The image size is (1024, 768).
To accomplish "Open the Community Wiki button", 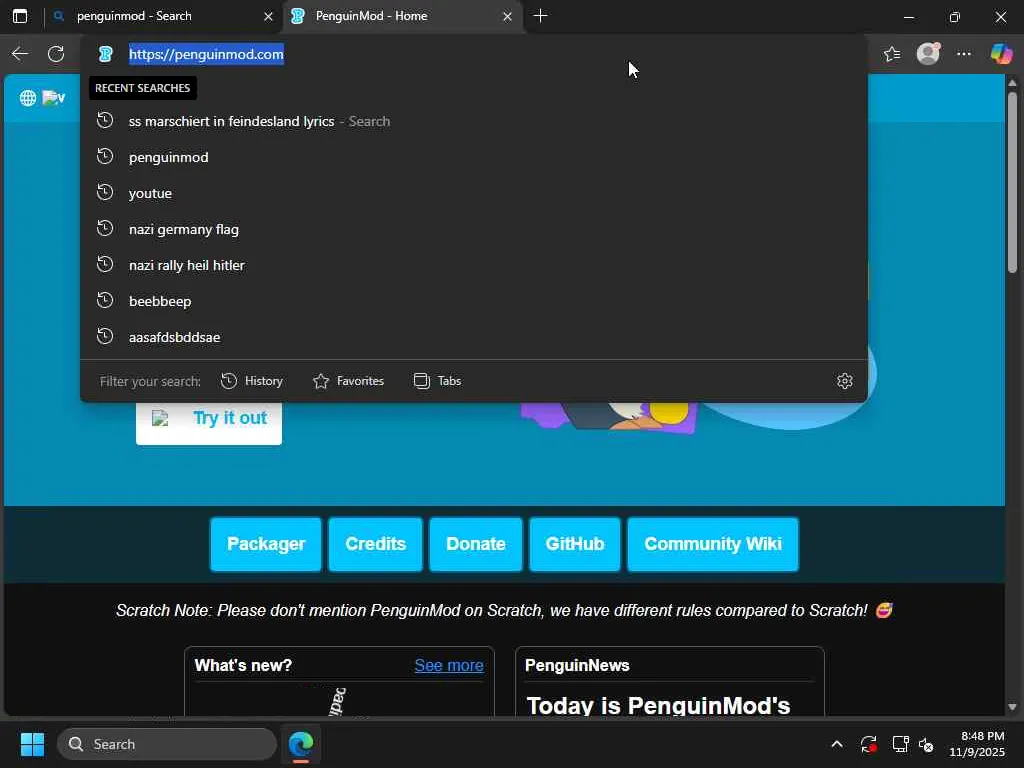I will pyautogui.click(x=712, y=544).
